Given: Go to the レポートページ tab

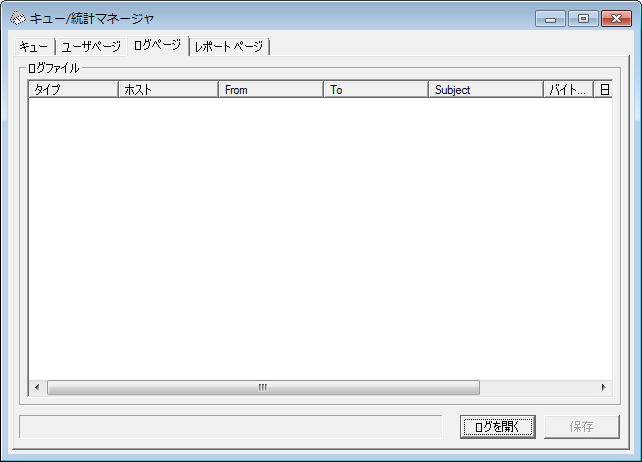Looking at the screenshot, I should click(229, 47).
